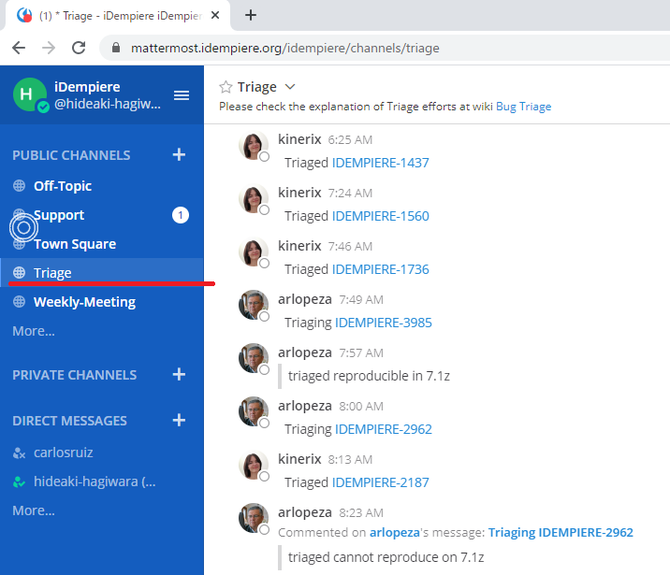Viewport: 670px width, 575px height.
Task: Go back with browser back arrow
Action: point(19,48)
